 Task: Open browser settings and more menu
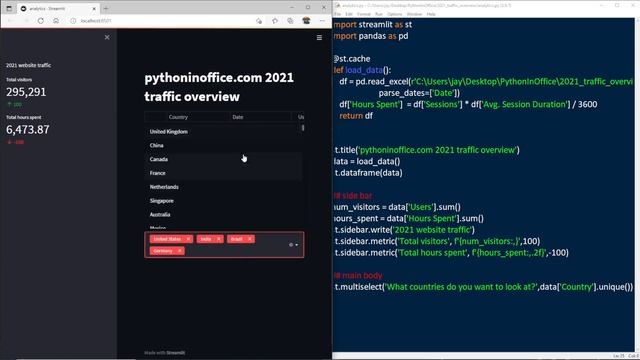coord(322,21)
